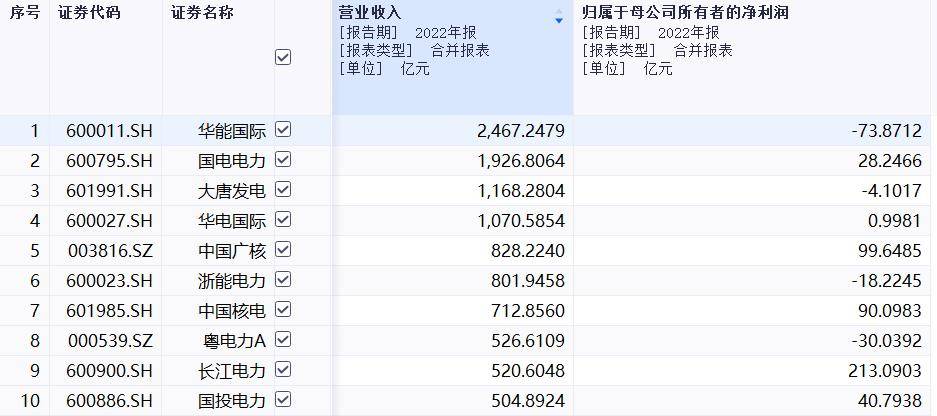
Task: Select stock code 600795.SH
Action: click(x=109, y=161)
